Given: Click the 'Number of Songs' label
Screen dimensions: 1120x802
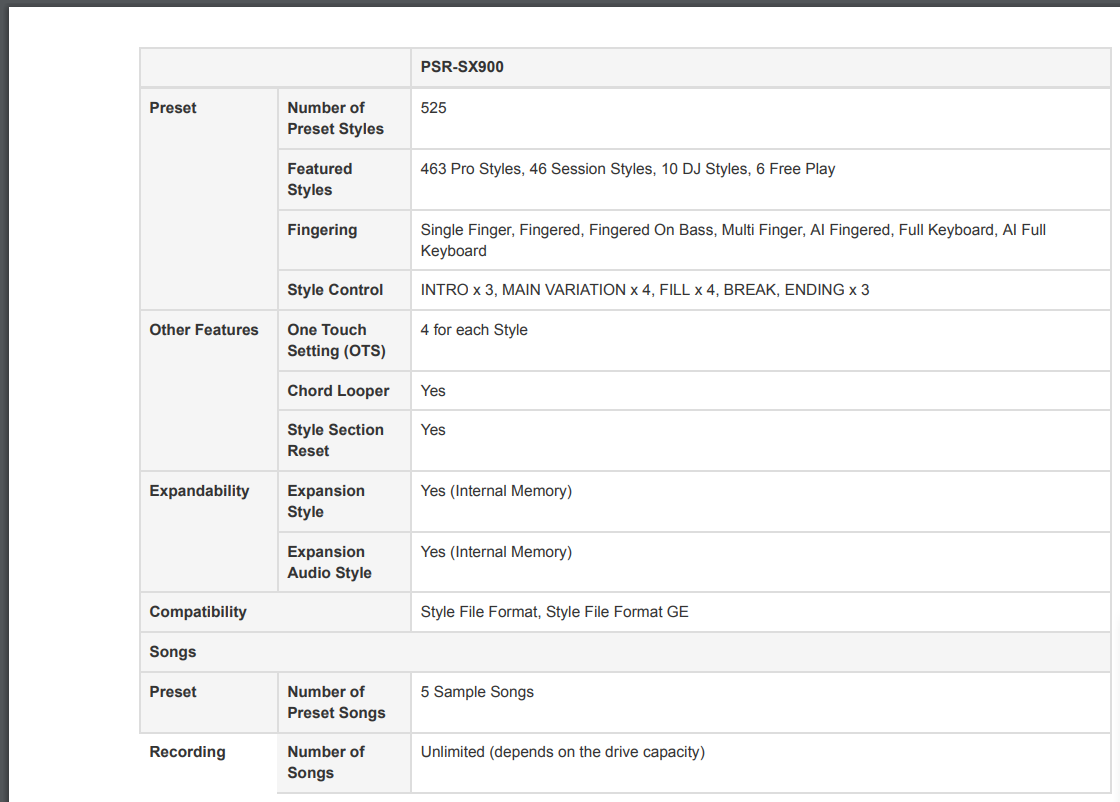Looking at the screenshot, I should point(326,763).
